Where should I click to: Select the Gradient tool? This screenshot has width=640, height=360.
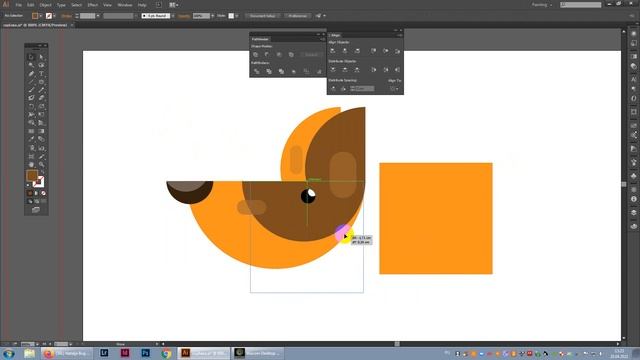coord(41,131)
